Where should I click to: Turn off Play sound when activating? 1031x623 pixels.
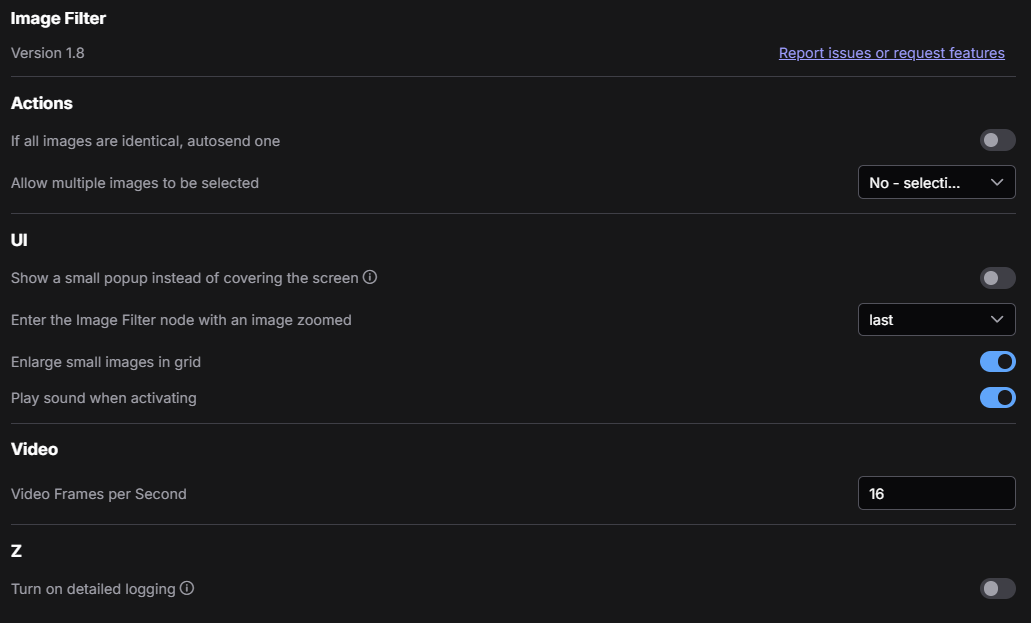[997, 397]
